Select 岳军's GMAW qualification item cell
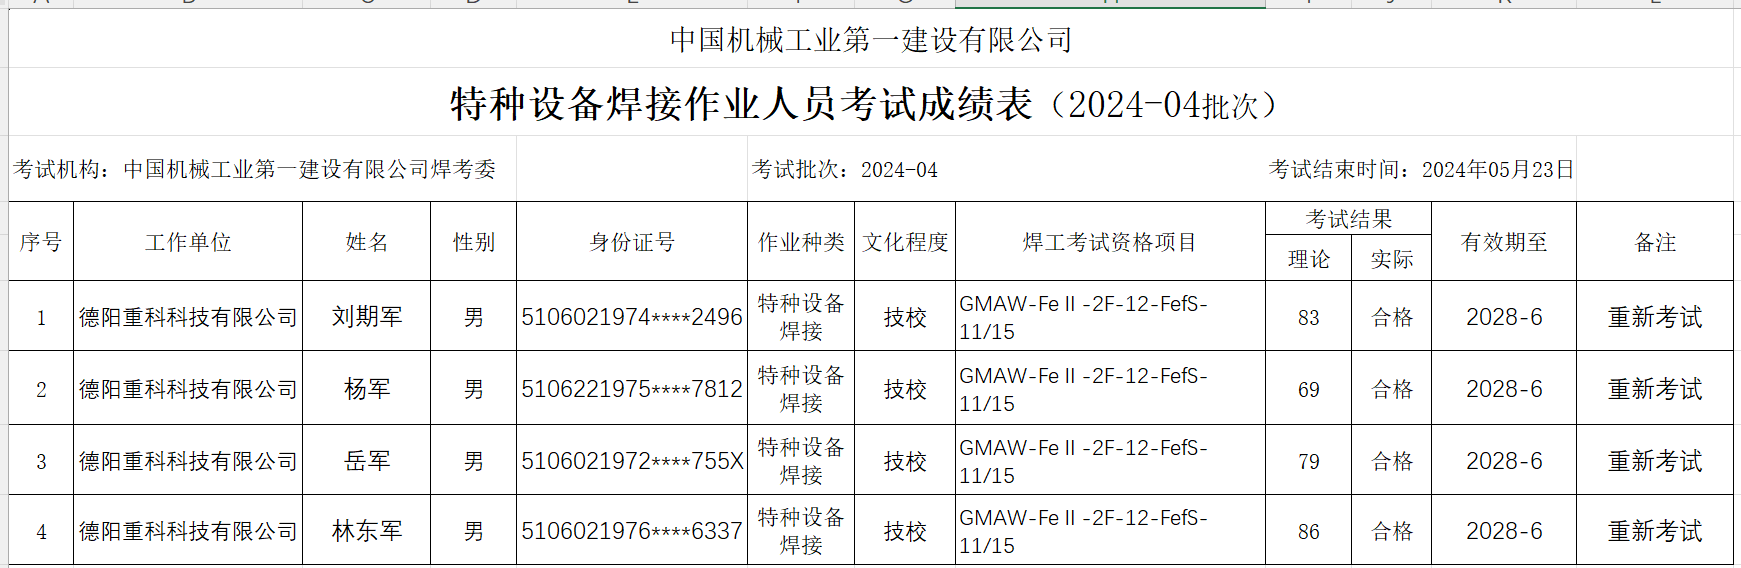 pyautogui.click(x=1110, y=460)
